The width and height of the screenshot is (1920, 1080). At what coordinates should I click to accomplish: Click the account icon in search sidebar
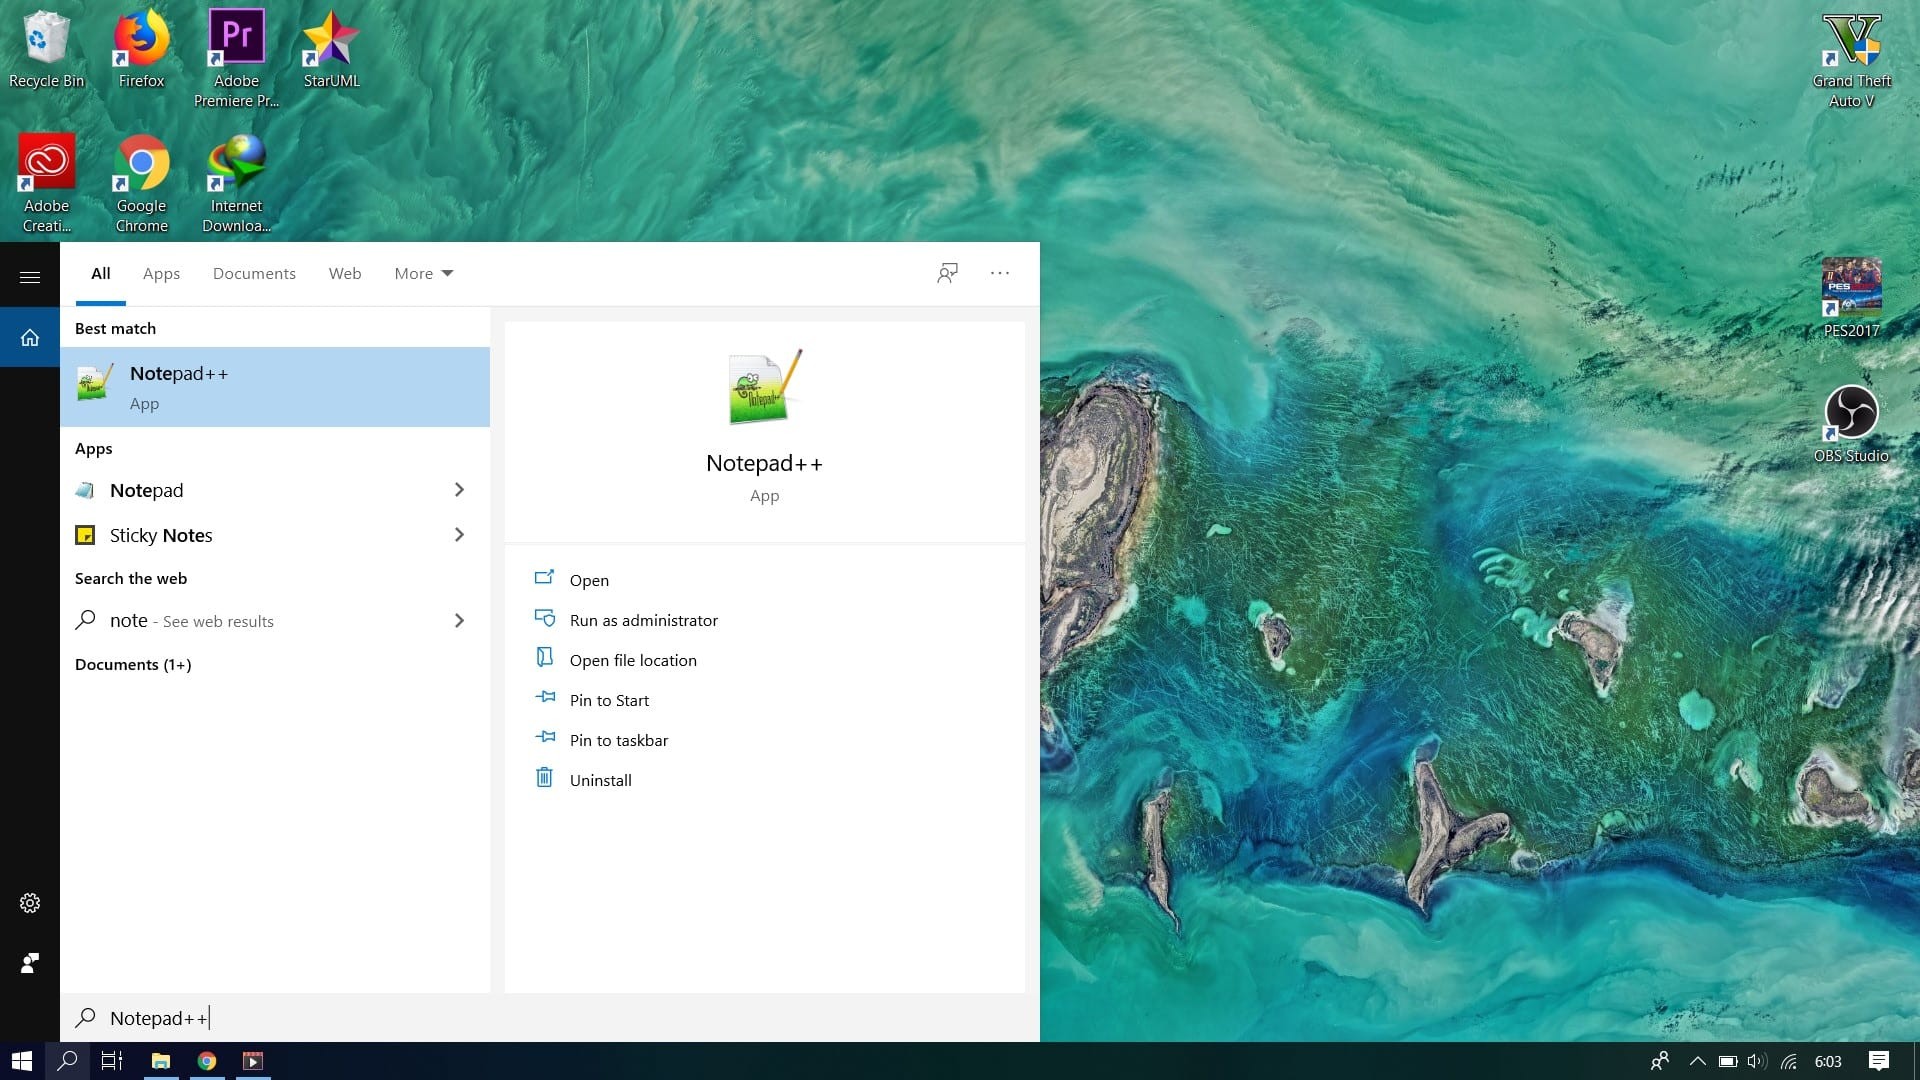coord(30,963)
